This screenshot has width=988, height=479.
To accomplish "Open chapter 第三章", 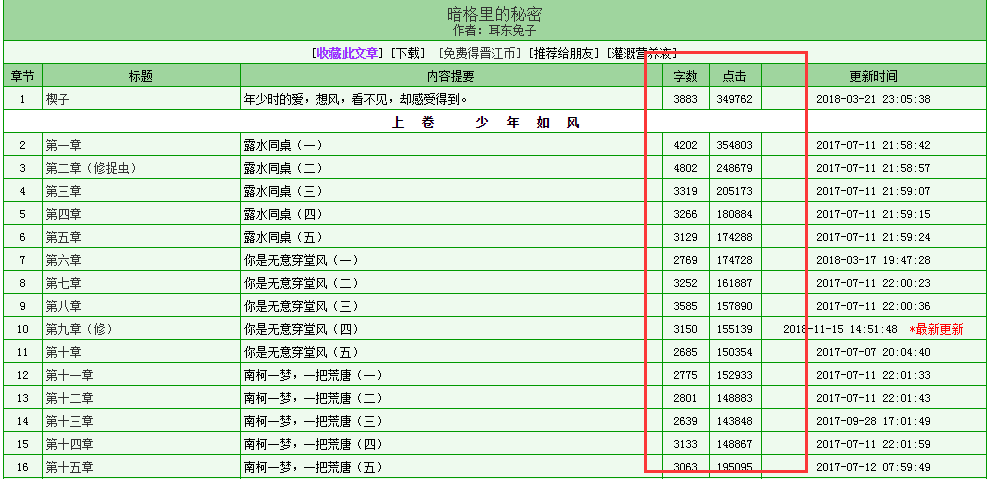I will 64,191.
